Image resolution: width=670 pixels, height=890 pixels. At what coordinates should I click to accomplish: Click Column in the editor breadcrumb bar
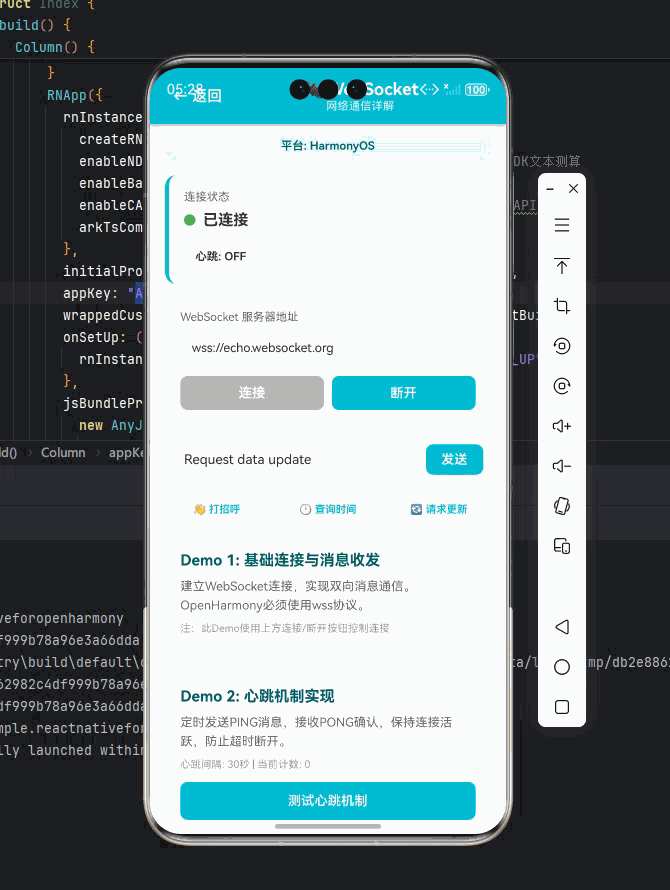point(63,453)
